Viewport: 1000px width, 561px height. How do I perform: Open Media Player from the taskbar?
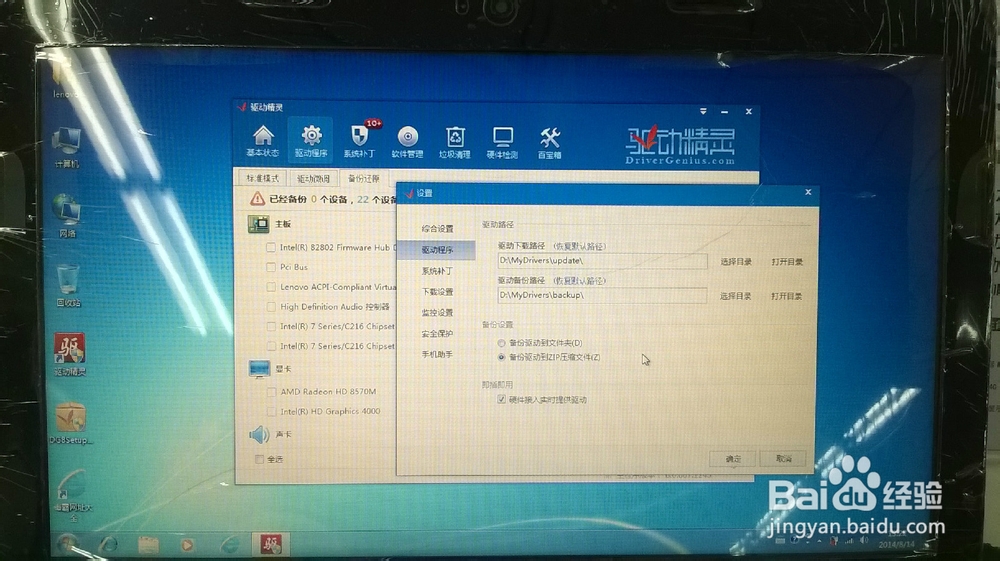click(x=187, y=545)
